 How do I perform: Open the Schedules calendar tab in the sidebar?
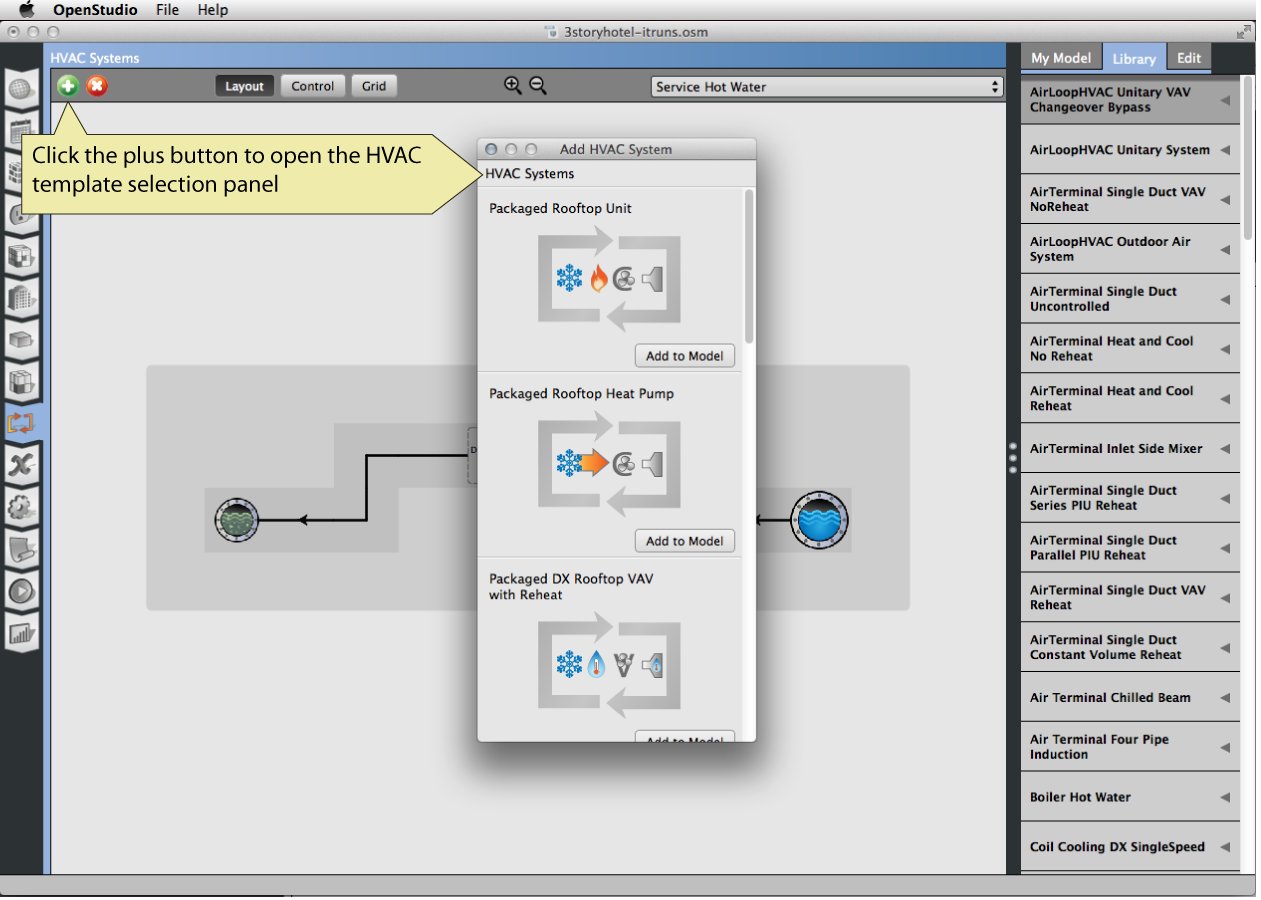(22, 129)
